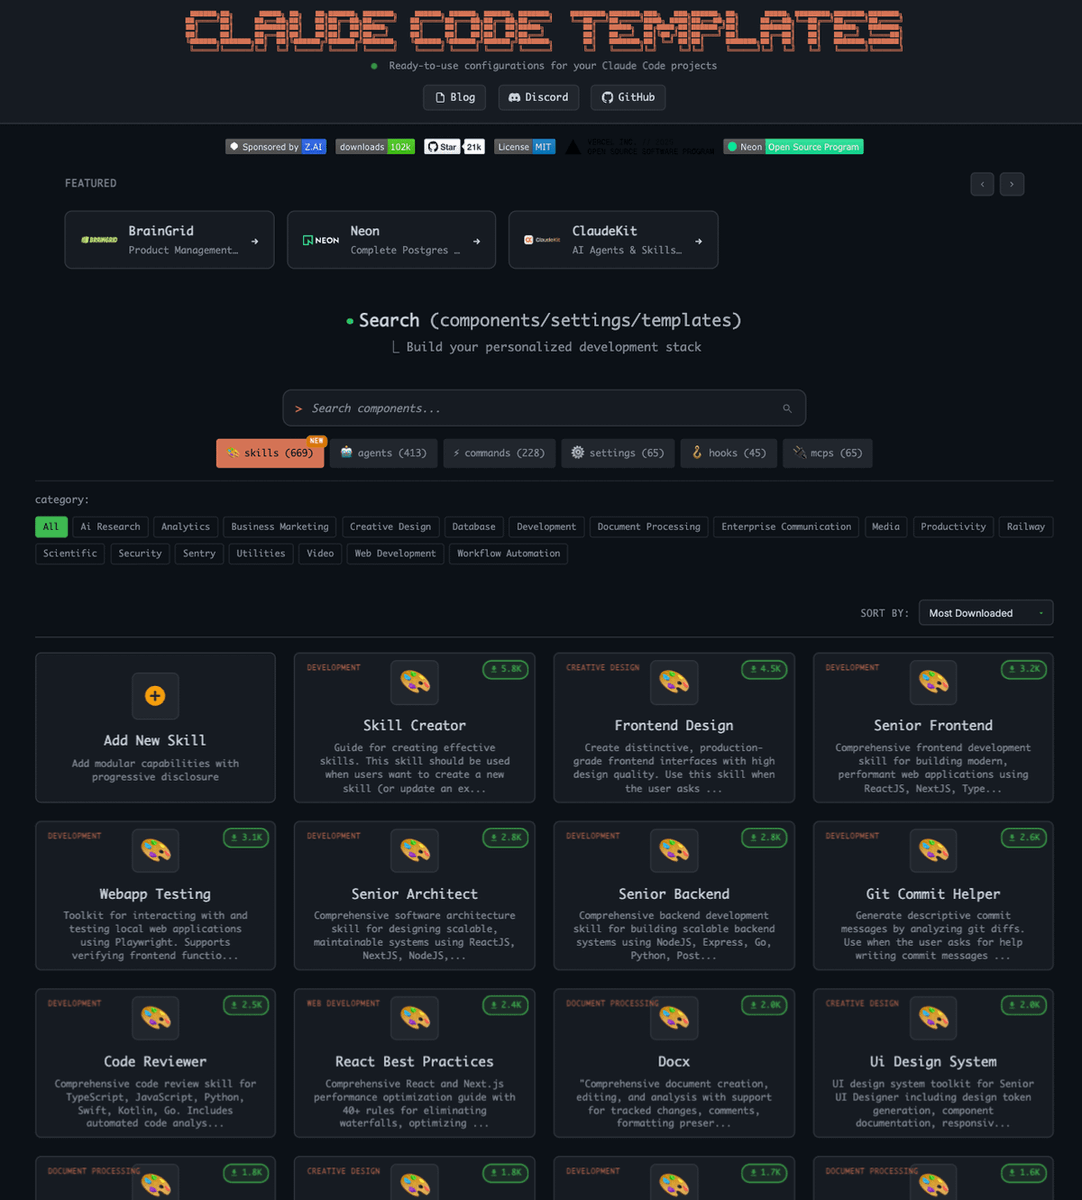This screenshot has height=1200, width=1082.
Task: Click the plus icon on Add New Skill
Action: point(155,696)
